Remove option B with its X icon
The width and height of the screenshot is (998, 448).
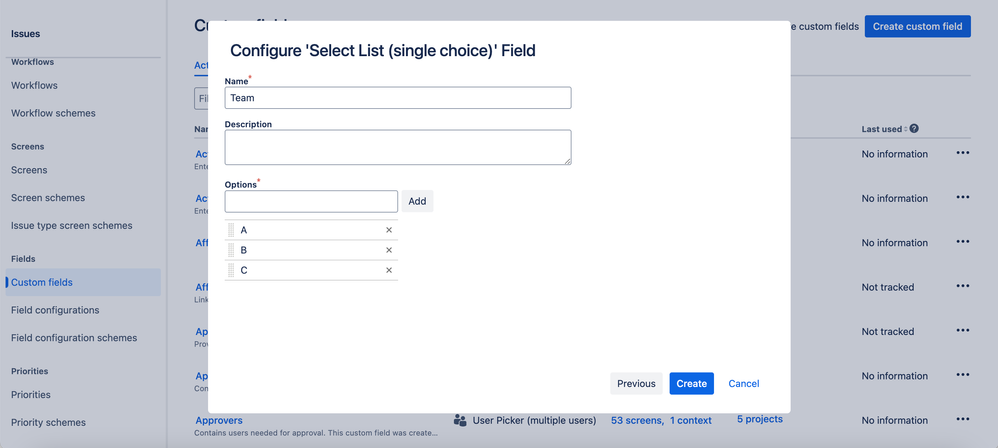pyautogui.click(x=389, y=250)
